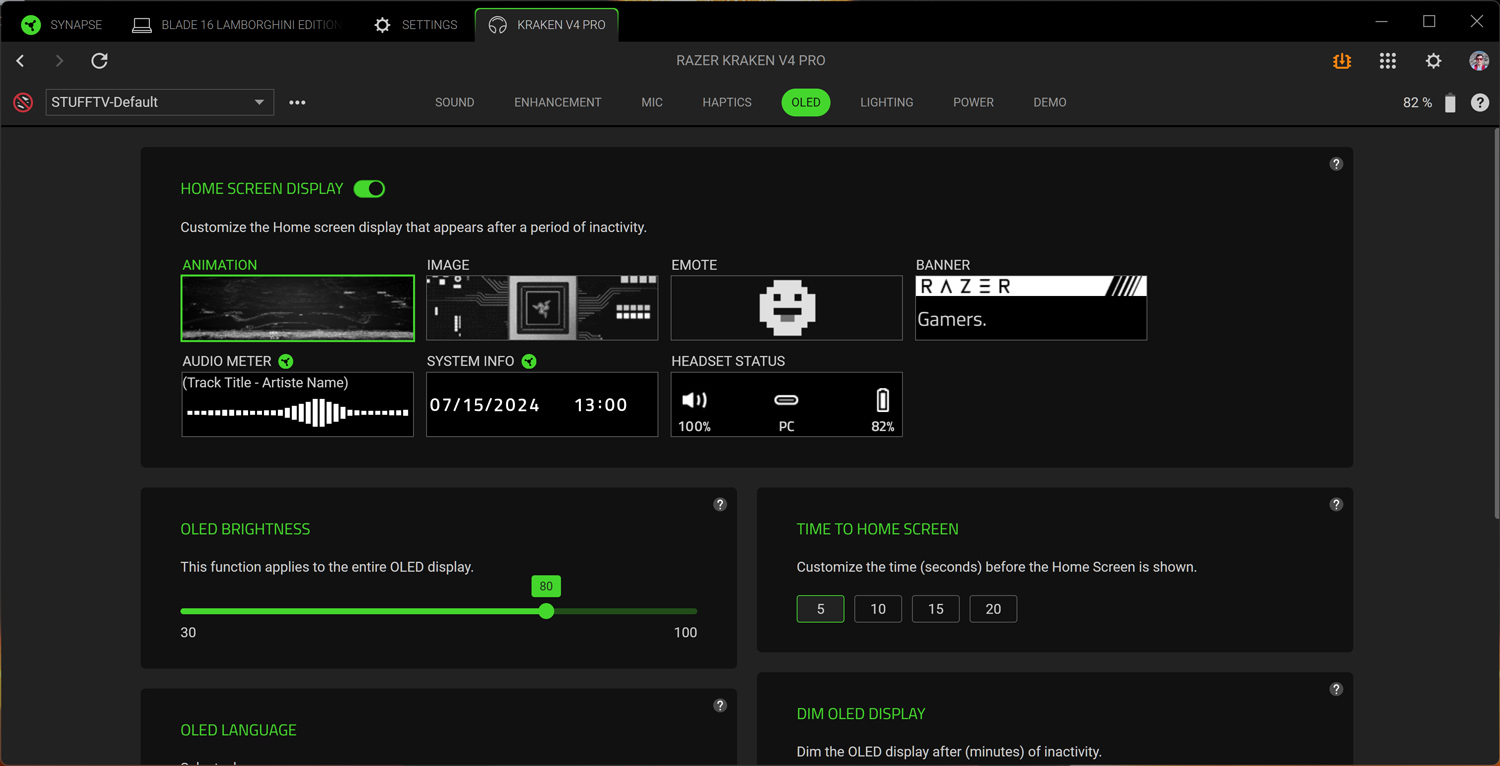1500x766 pixels.
Task: Select the KRAKEN V4 PRO window tab
Action: [x=547, y=25]
